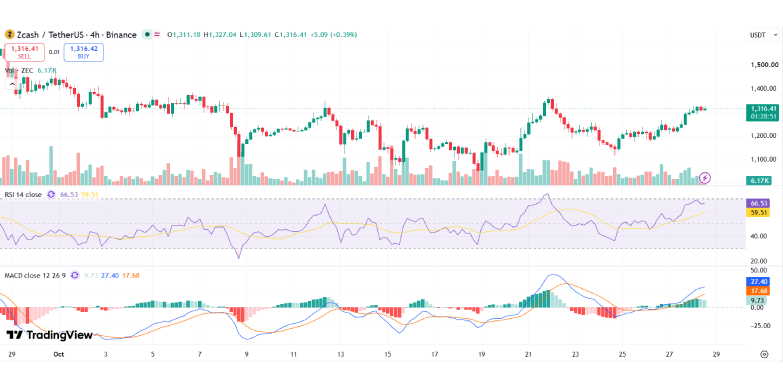Click the close price C1,316.41
This screenshot has height=388, width=783.
click(291, 34)
